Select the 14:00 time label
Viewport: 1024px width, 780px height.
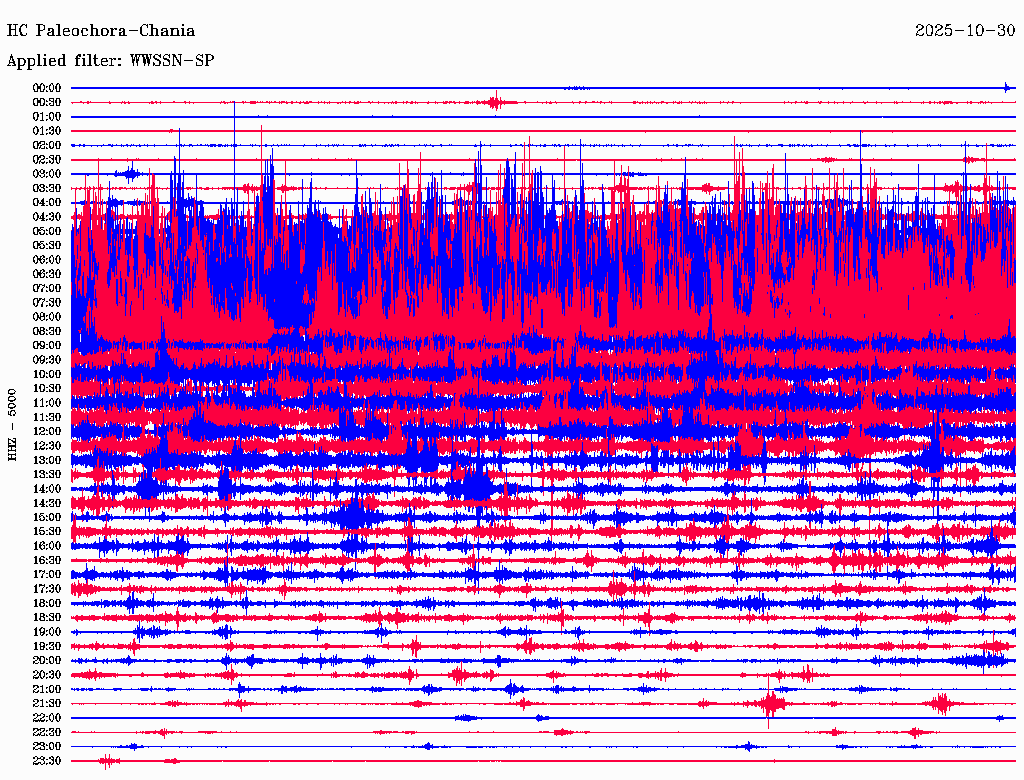pyautogui.click(x=47, y=489)
